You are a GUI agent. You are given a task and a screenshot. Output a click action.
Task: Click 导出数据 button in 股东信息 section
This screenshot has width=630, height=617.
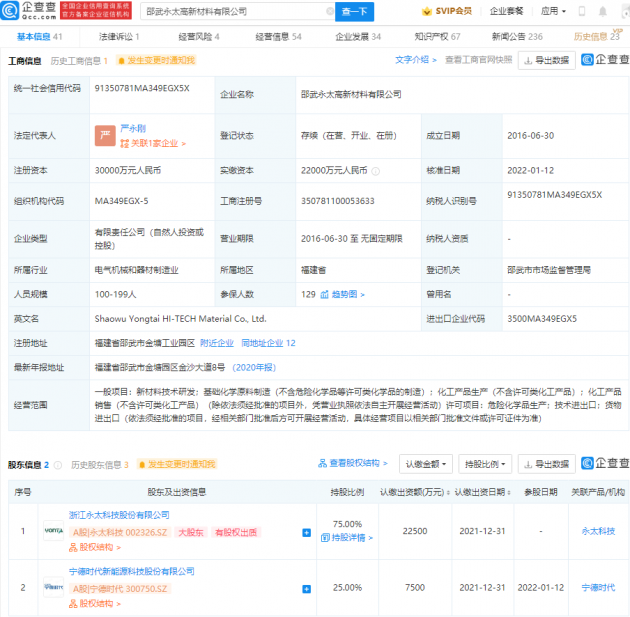(x=546, y=464)
